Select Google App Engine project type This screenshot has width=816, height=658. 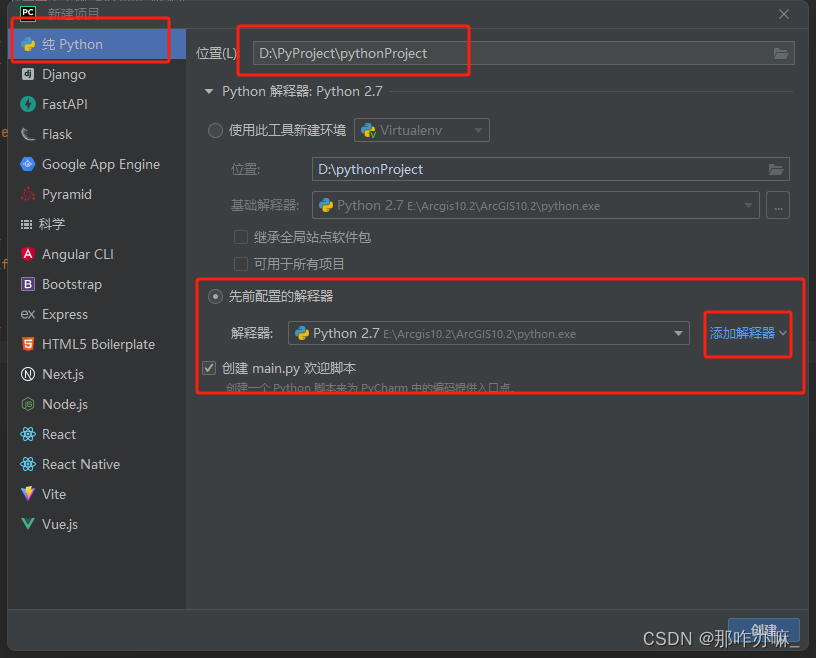point(97,164)
